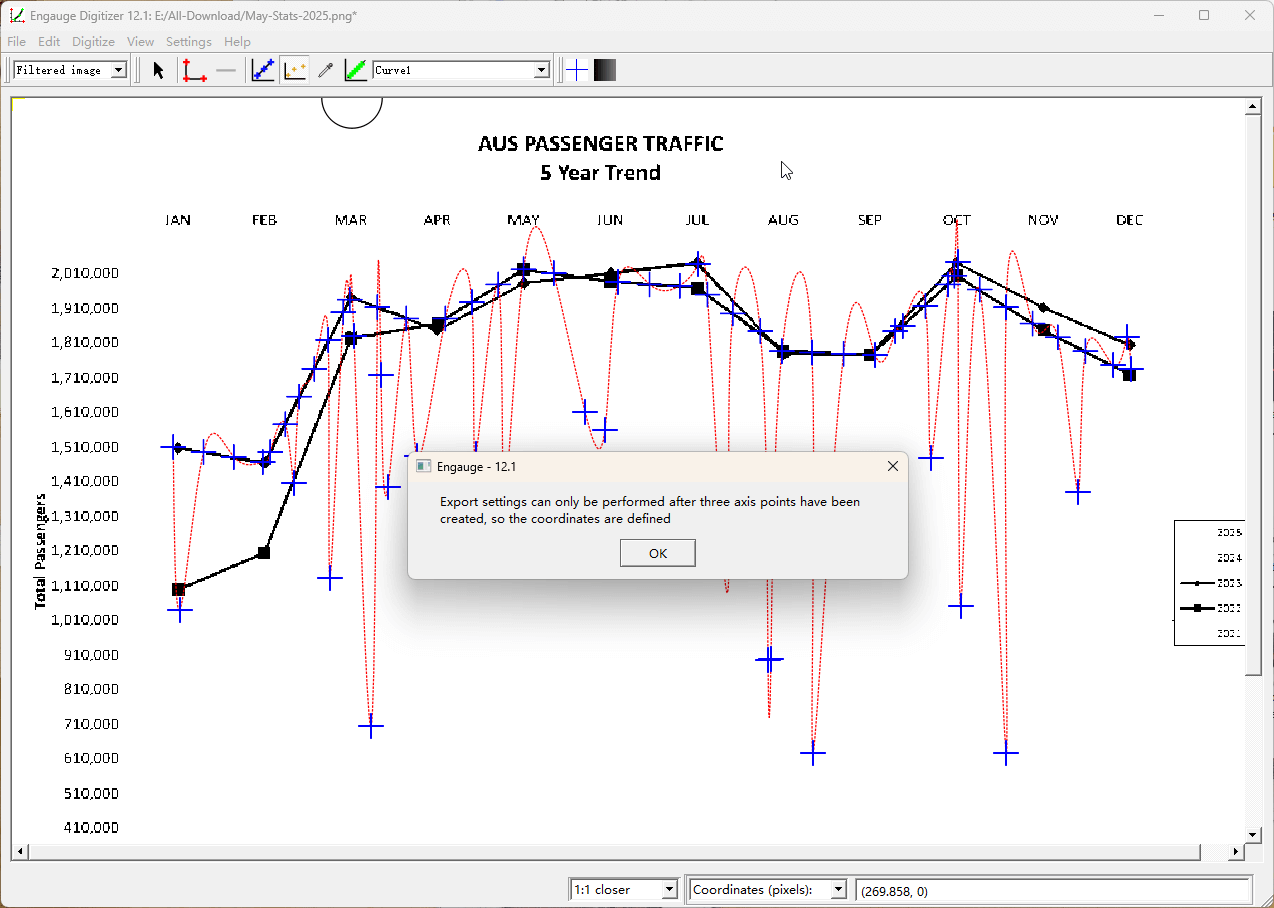Viewport: 1274px width, 908px height.
Task: Open the View menu
Action: tap(140, 42)
